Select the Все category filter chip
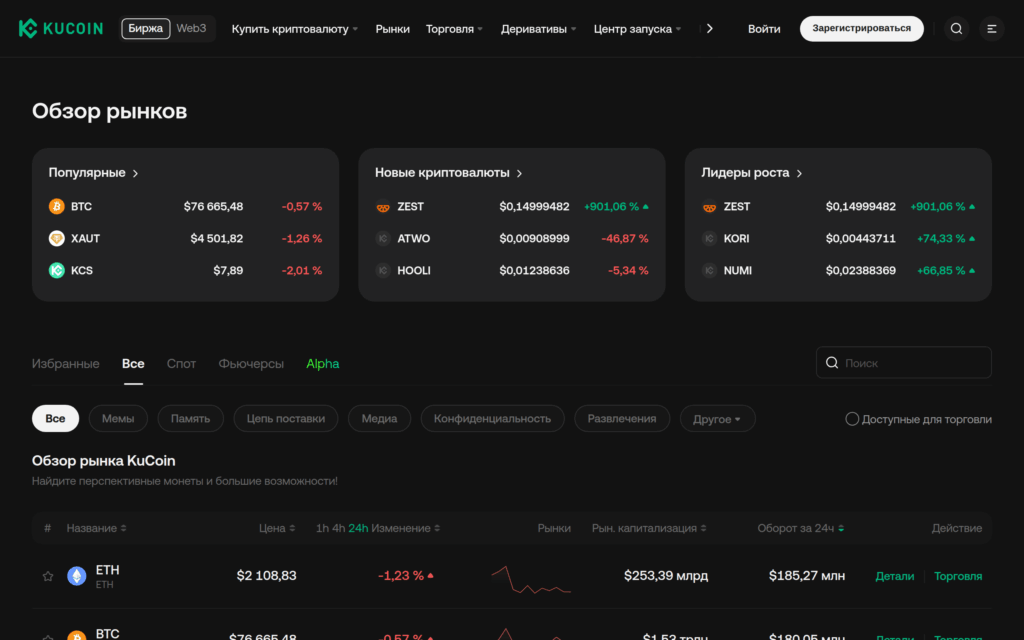The image size is (1024, 640). click(56, 419)
